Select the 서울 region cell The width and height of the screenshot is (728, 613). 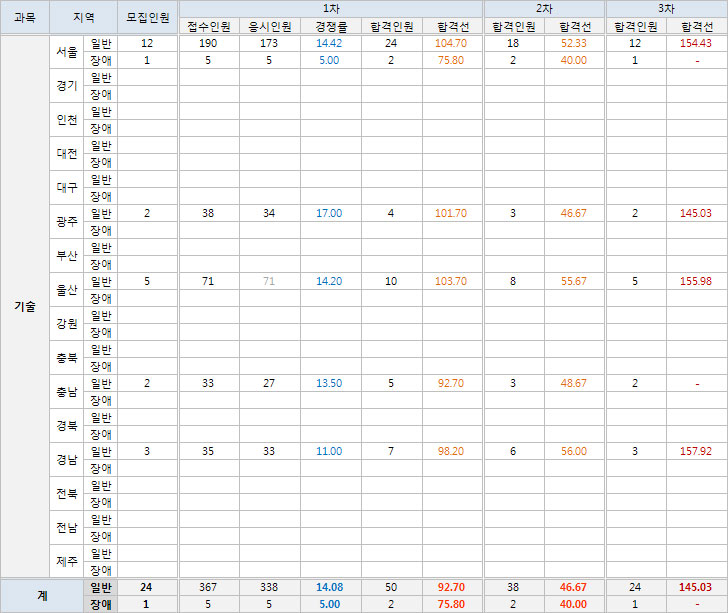tap(66, 52)
